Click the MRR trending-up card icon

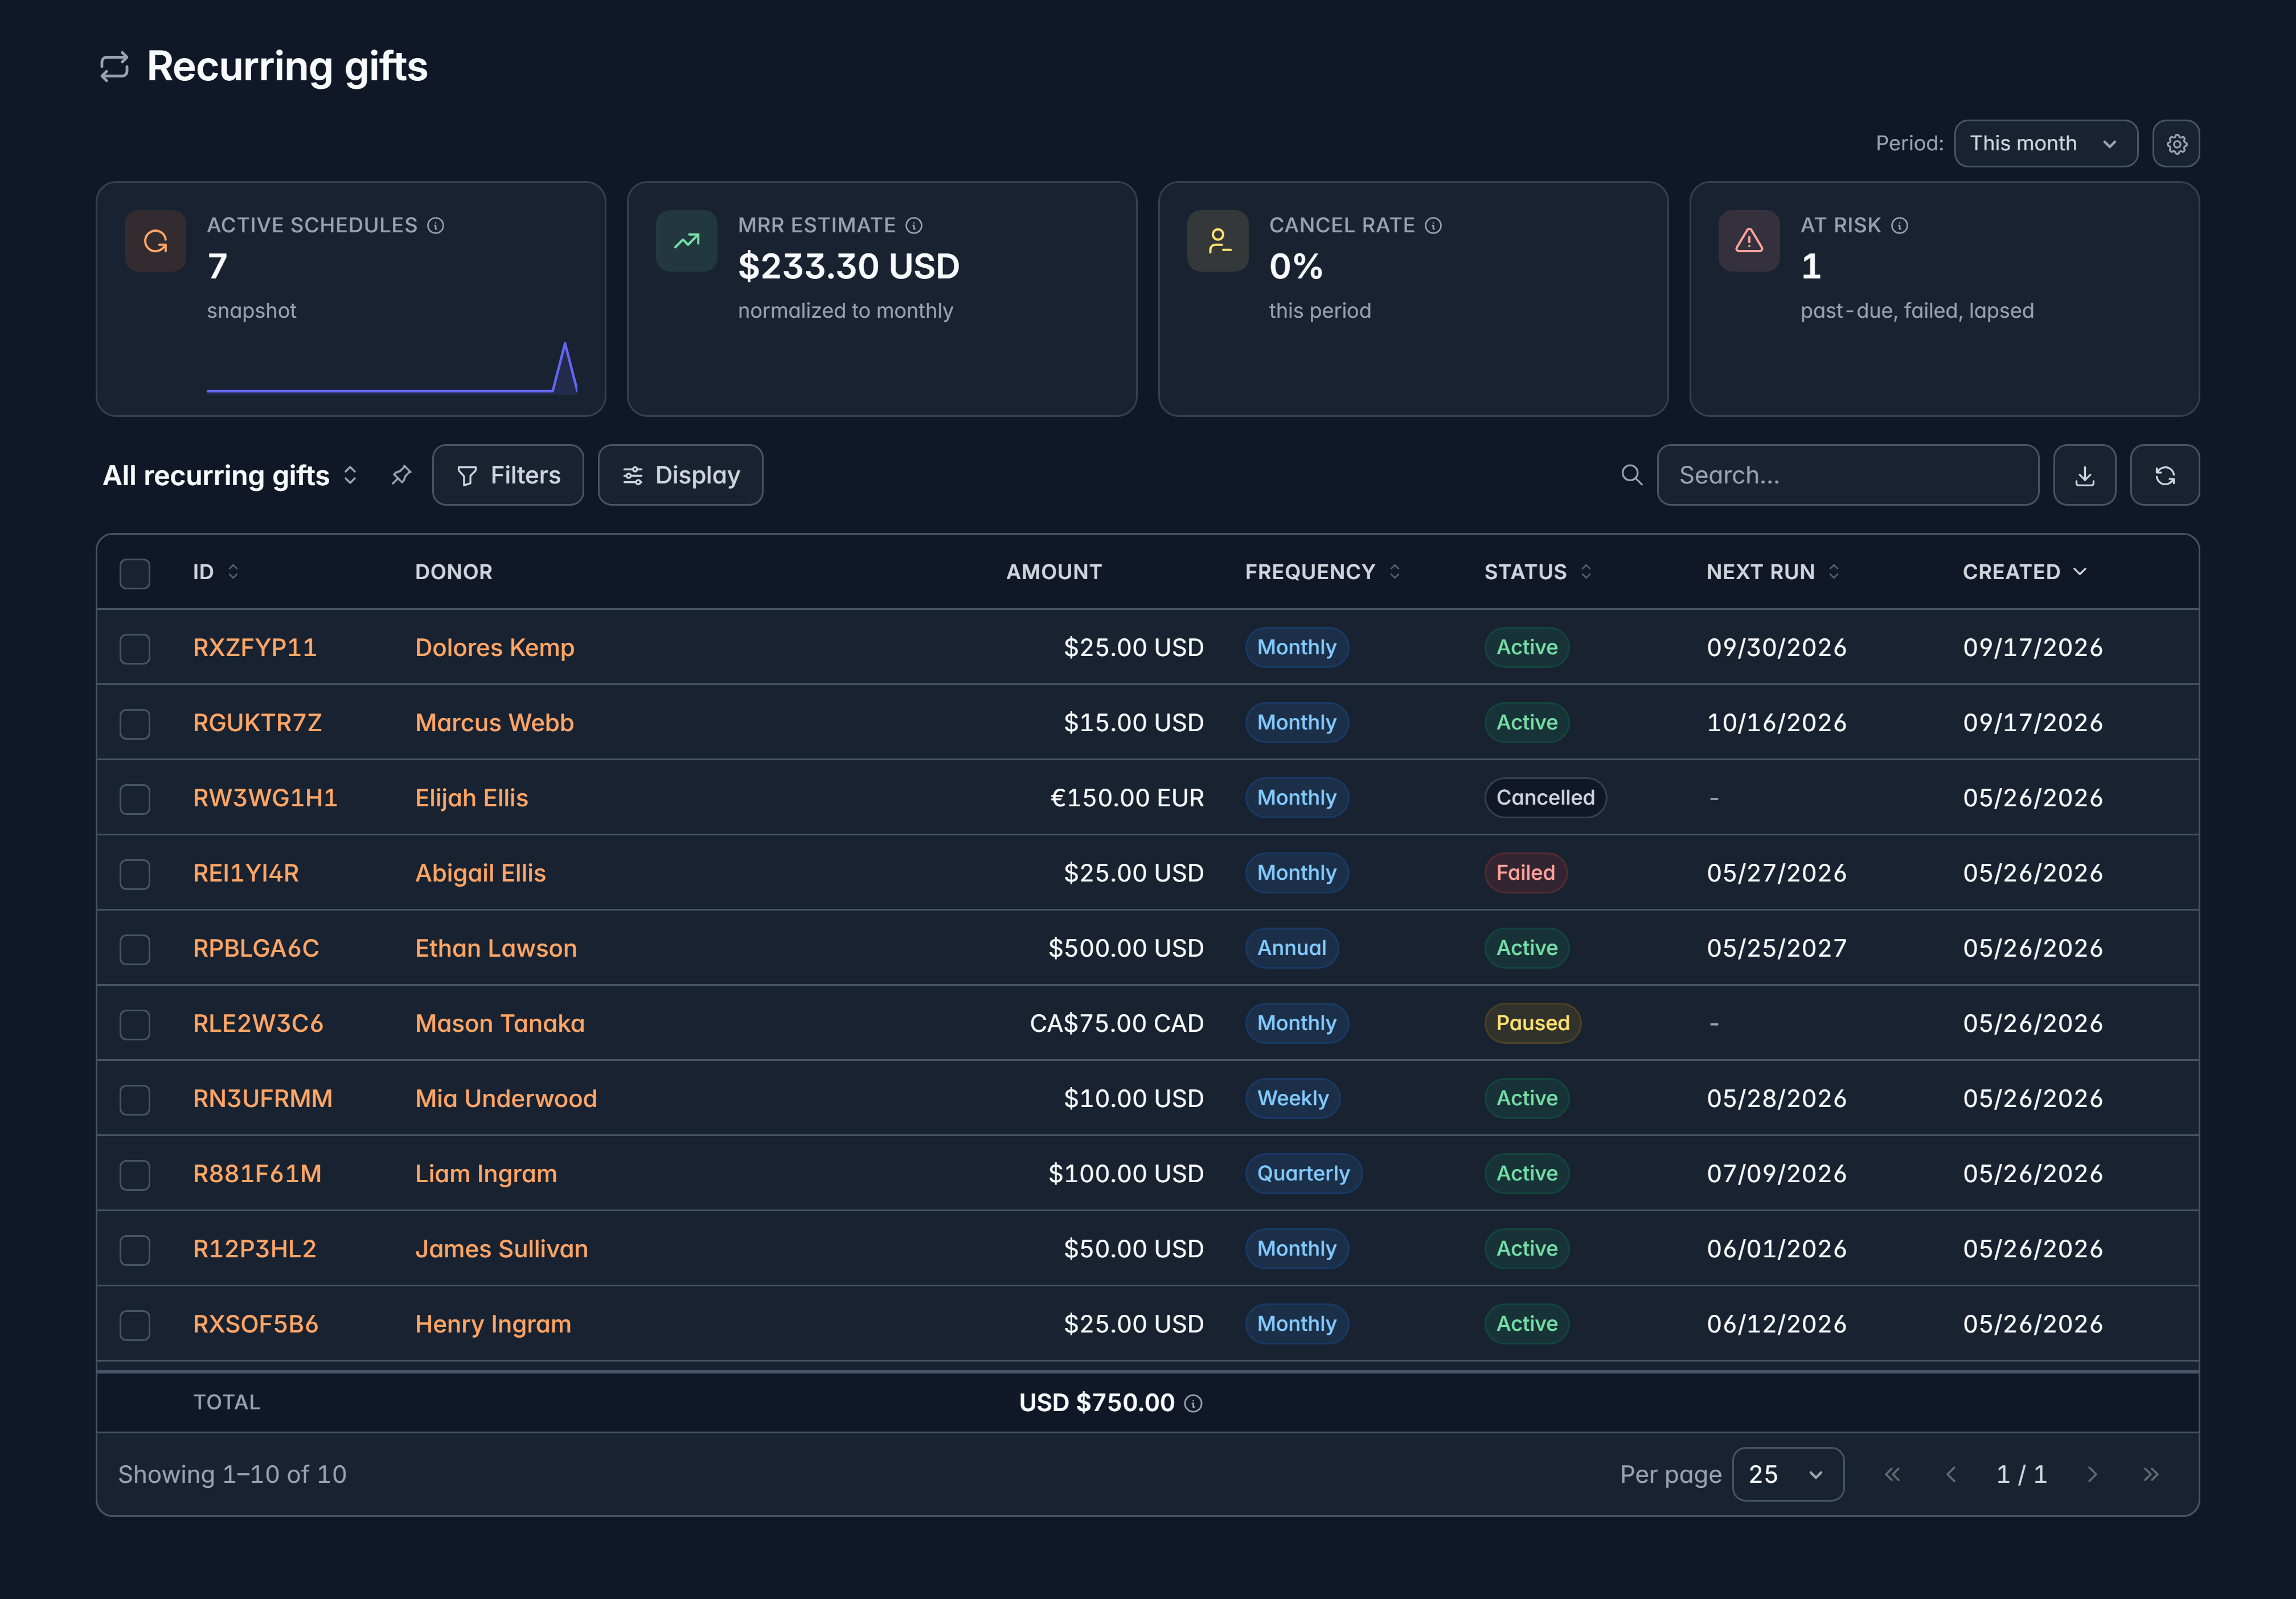[x=686, y=241]
